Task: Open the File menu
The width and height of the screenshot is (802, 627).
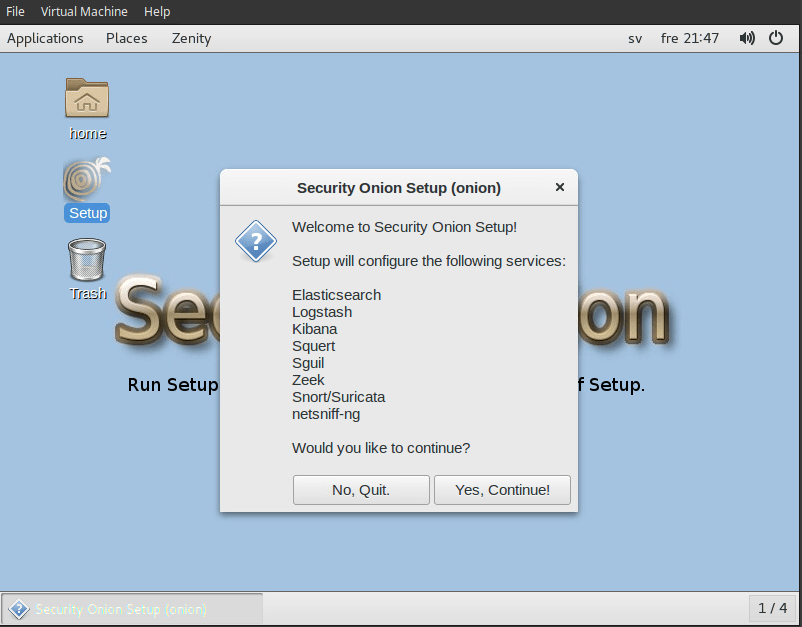Action: (15, 12)
